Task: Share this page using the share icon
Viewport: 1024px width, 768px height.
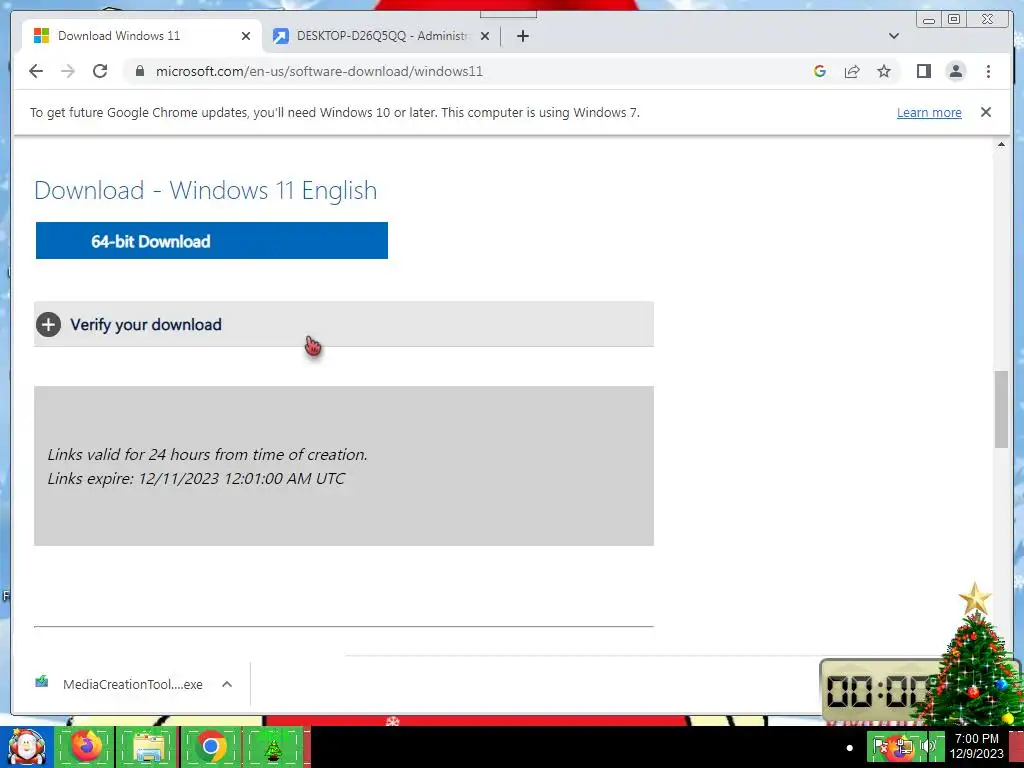Action: (x=852, y=71)
